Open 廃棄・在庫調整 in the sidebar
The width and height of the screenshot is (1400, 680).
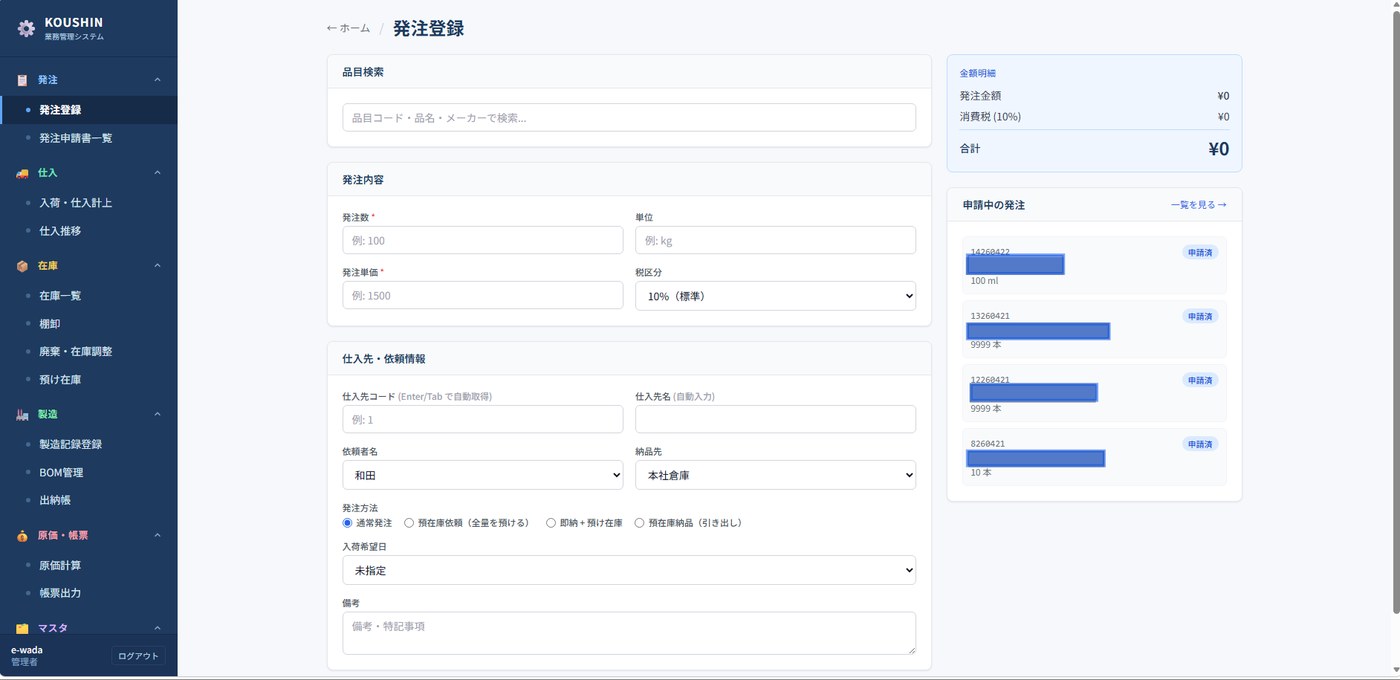(x=89, y=352)
